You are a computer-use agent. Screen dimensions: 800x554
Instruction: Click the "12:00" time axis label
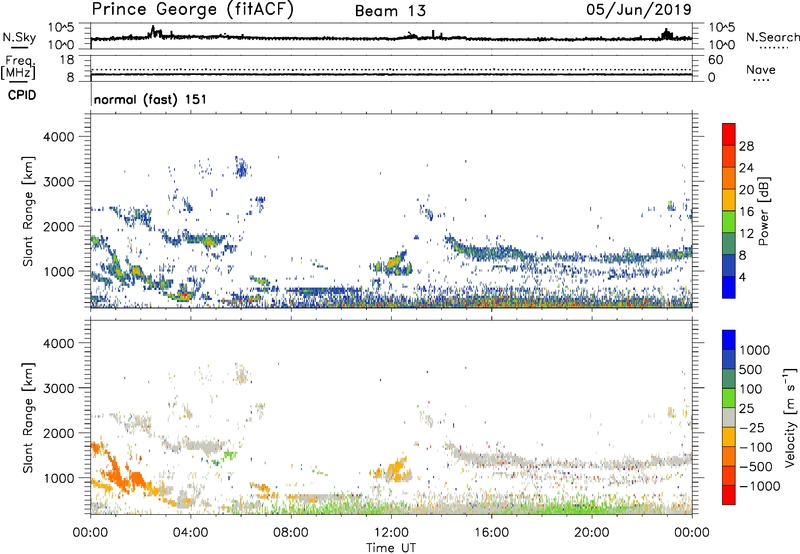(391, 533)
